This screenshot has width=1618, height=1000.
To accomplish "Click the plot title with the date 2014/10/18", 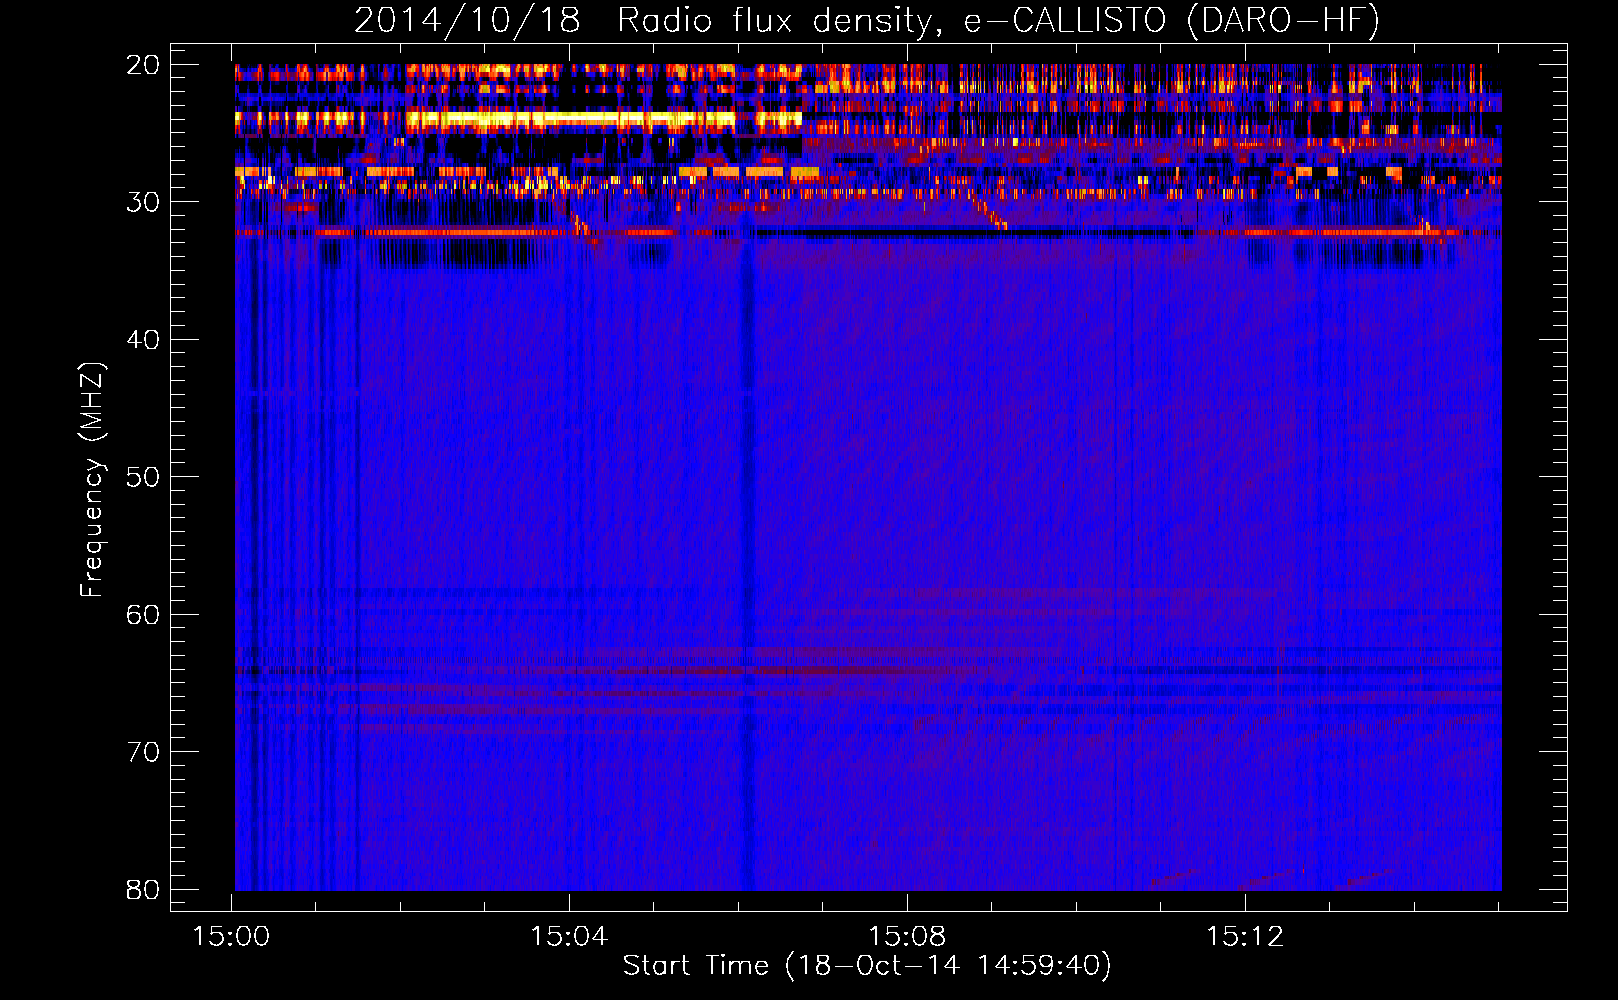I will tap(867, 21).
